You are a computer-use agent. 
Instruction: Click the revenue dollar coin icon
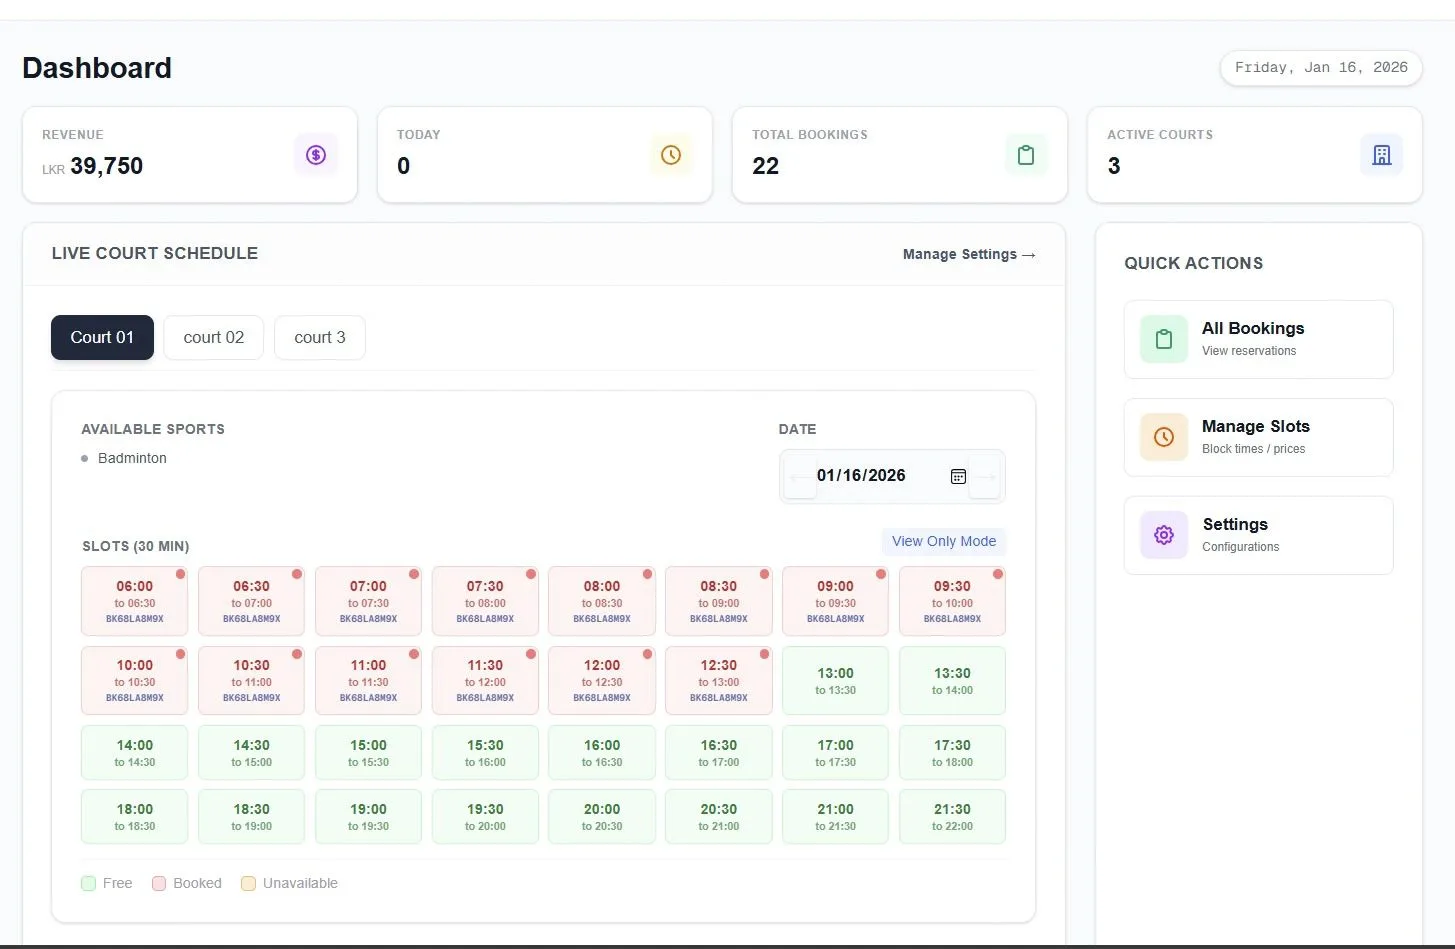[316, 155]
